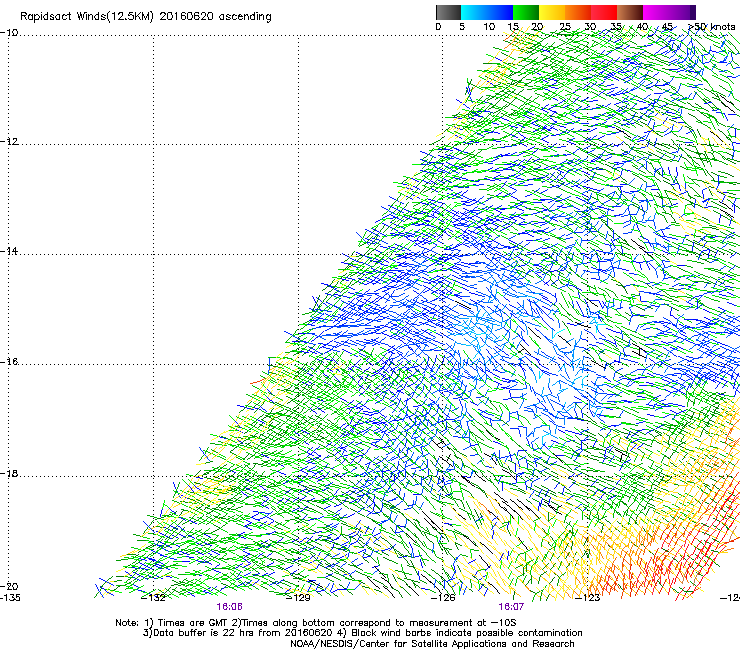Click the '-18' latitude axis label
Screen dimensions: 740x650
[x=9, y=473]
